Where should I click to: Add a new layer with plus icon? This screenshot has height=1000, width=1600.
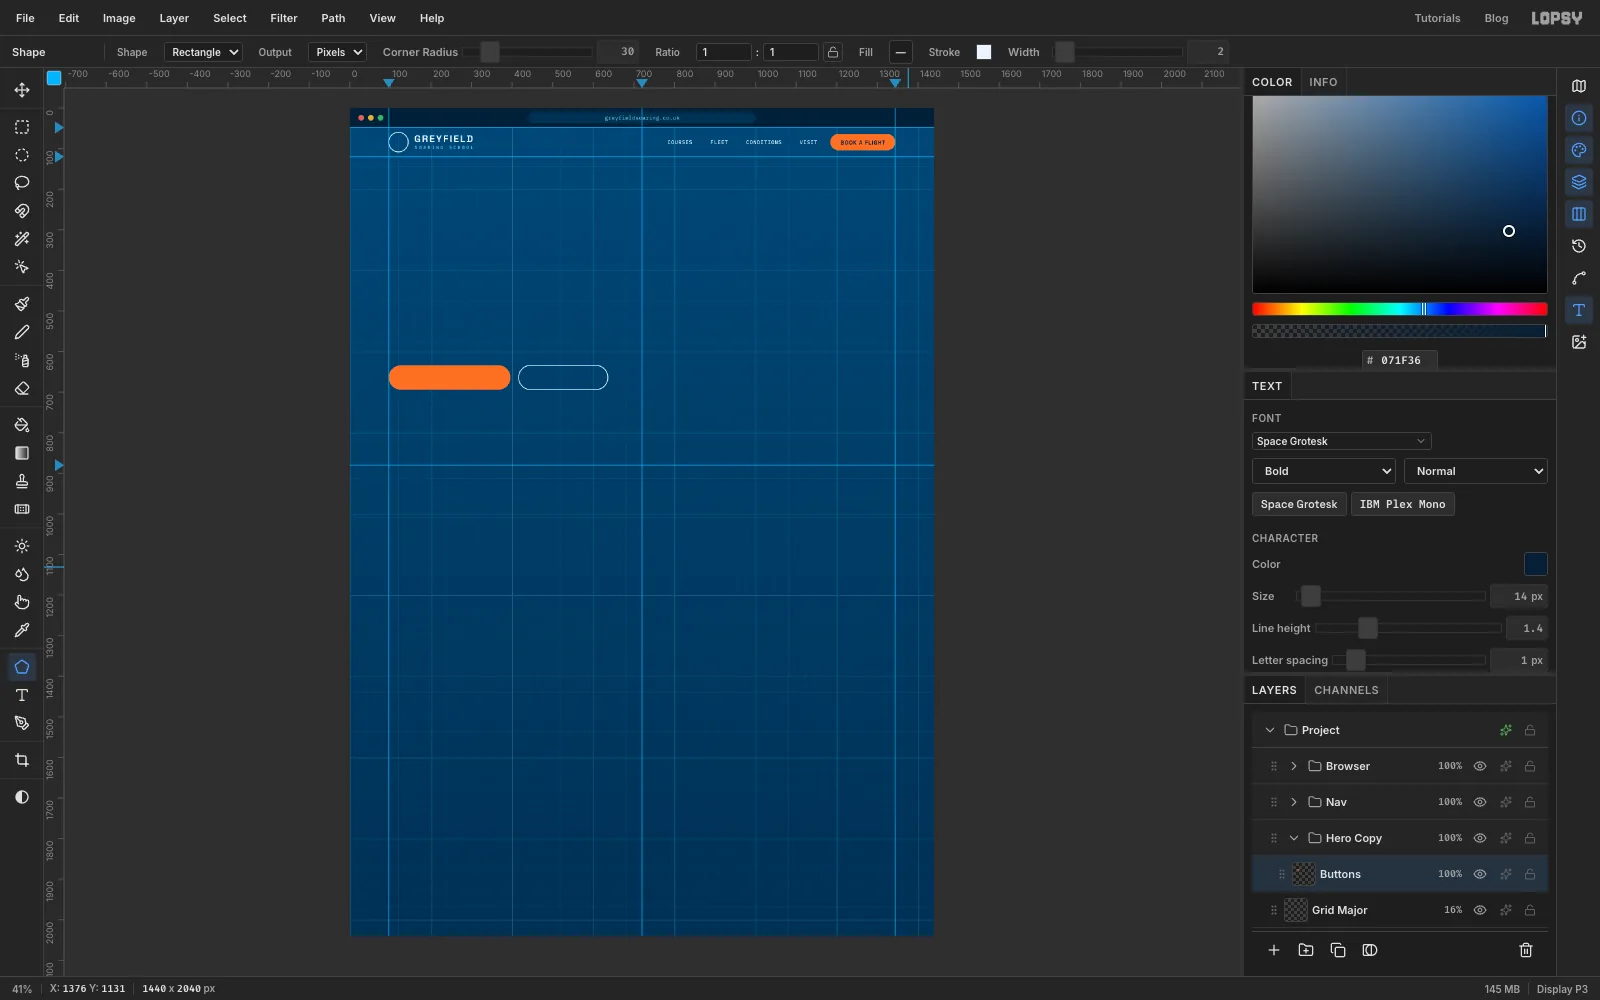1274,950
